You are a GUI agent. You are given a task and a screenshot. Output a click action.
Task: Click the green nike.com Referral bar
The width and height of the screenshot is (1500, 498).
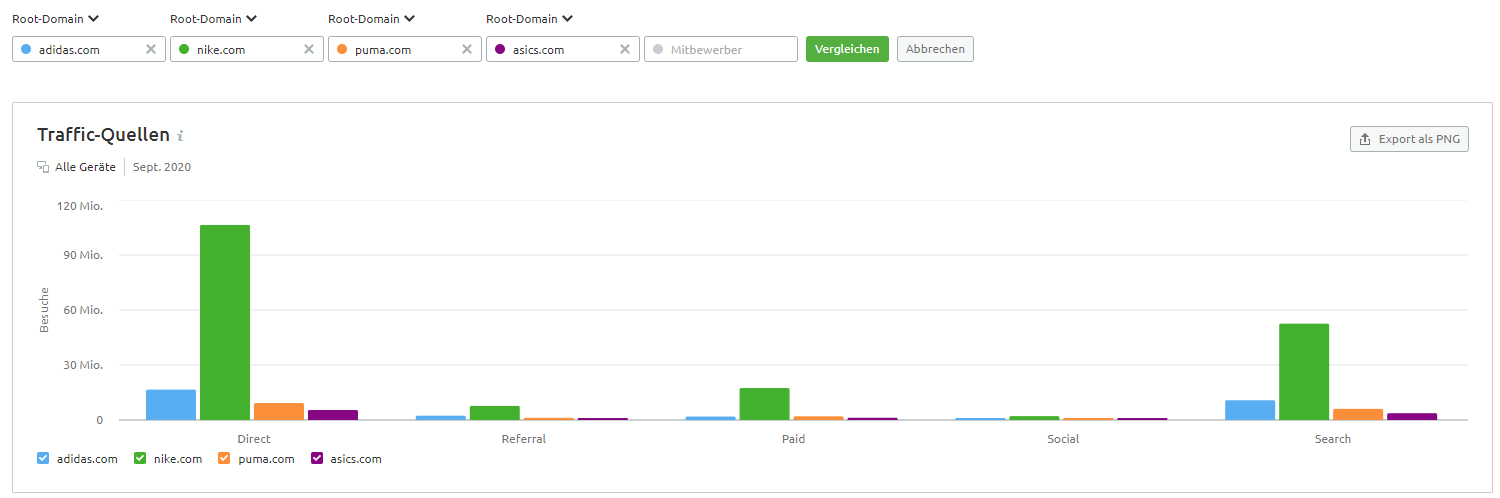[495, 413]
